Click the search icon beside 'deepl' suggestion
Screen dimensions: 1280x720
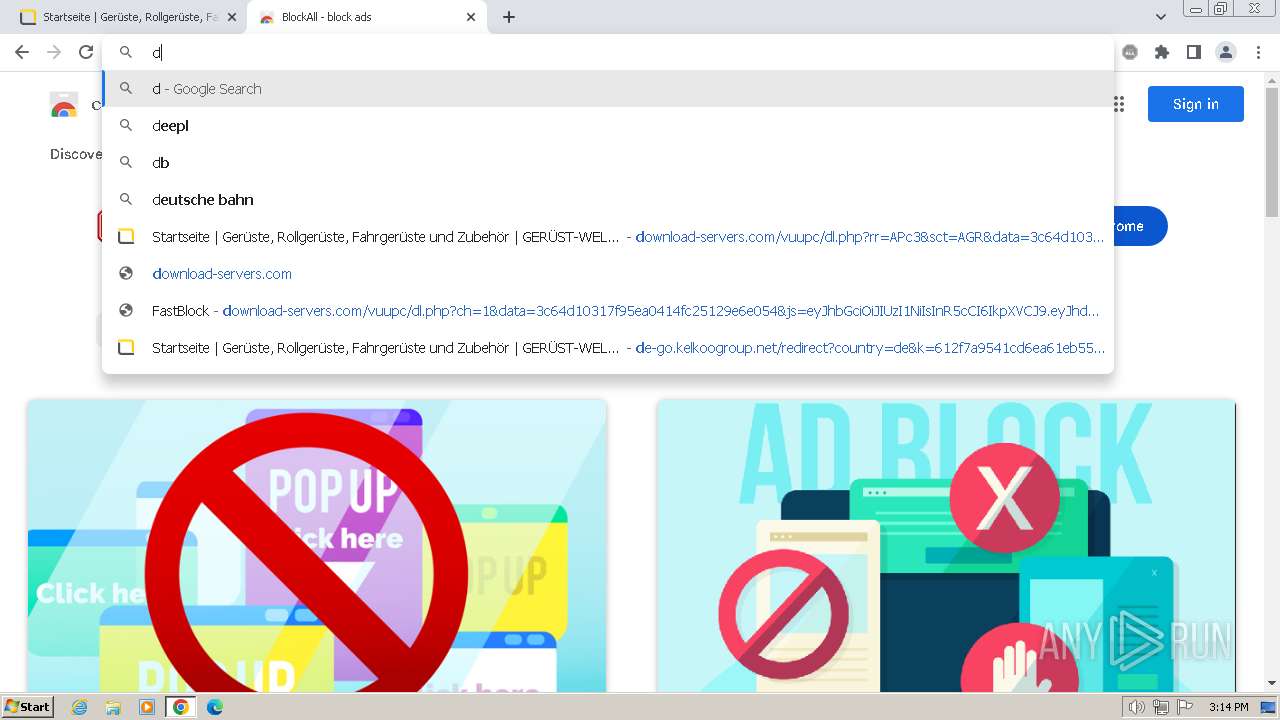[x=126, y=126]
